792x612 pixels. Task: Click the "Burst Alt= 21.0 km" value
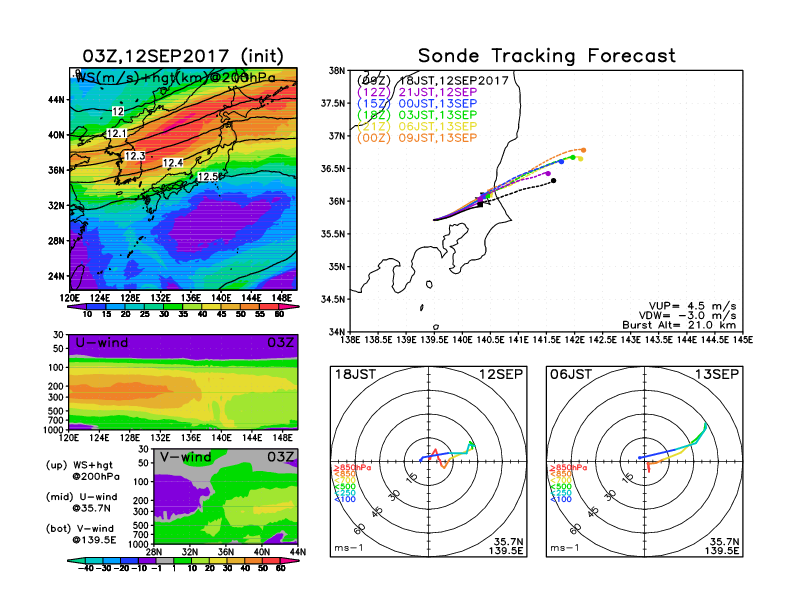(679, 325)
